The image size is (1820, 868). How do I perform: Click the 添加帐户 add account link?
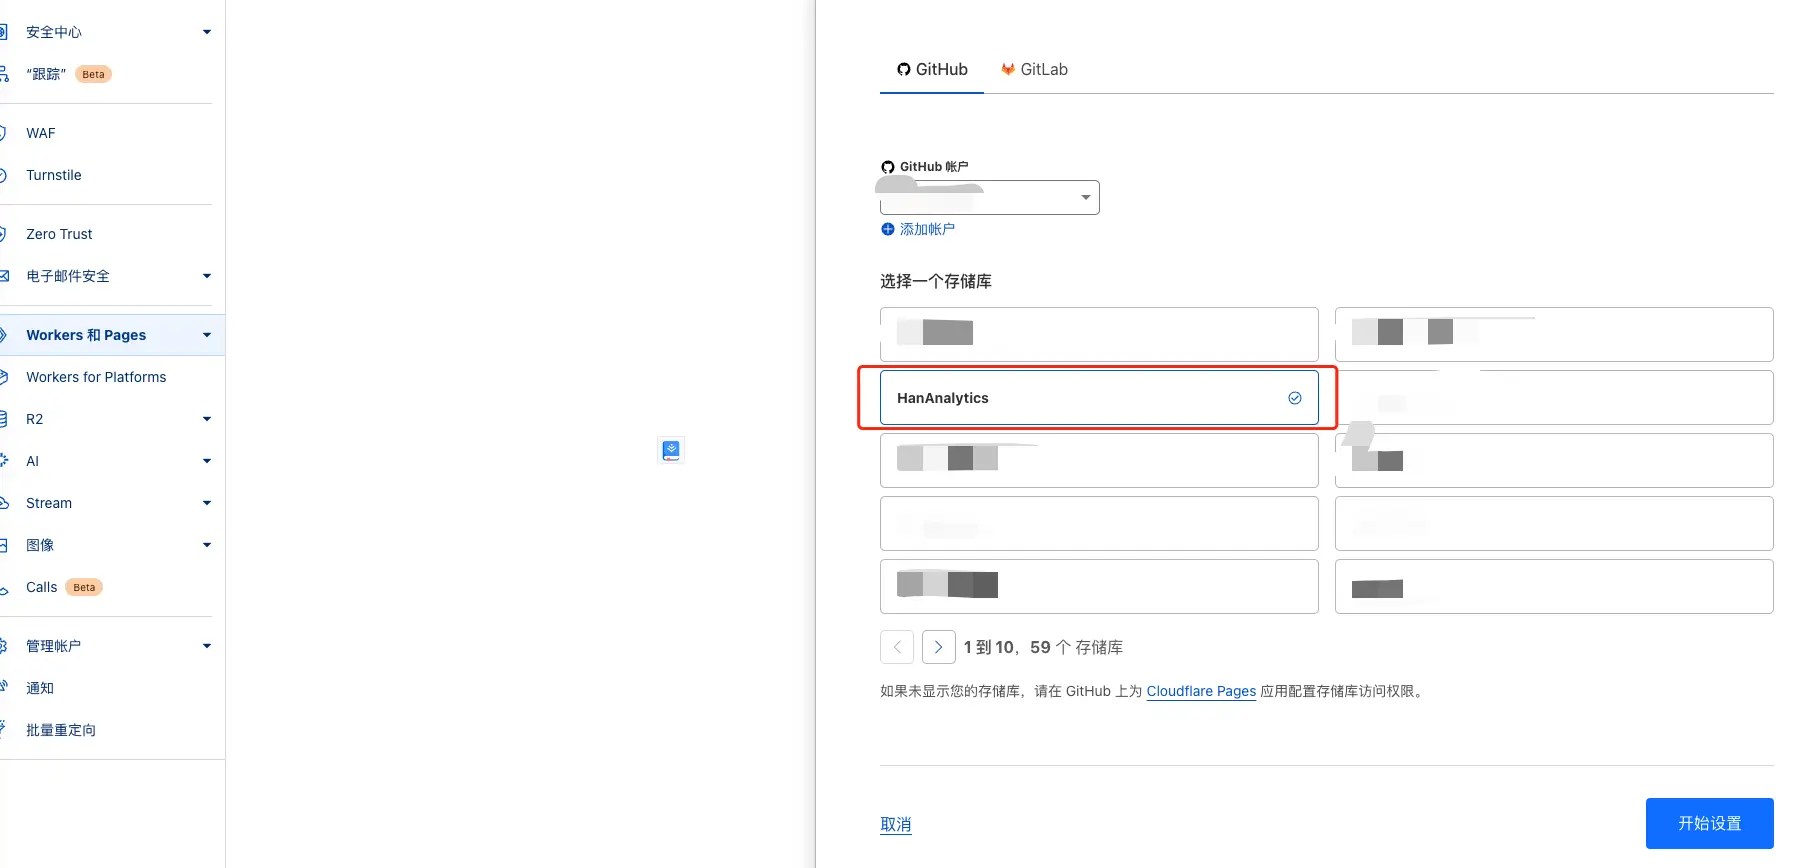[x=927, y=229]
